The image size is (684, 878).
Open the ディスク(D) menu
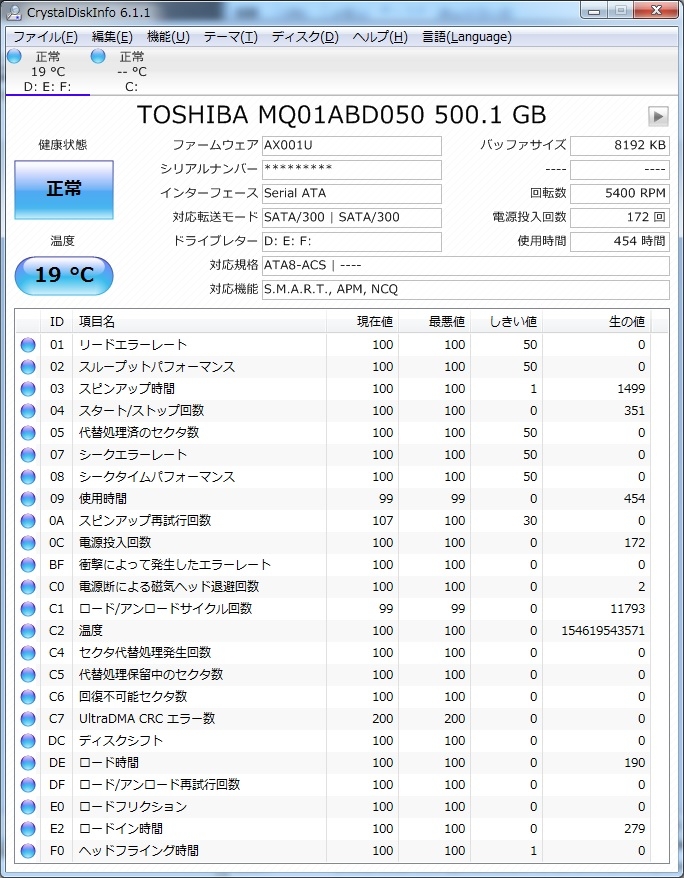click(x=305, y=37)
